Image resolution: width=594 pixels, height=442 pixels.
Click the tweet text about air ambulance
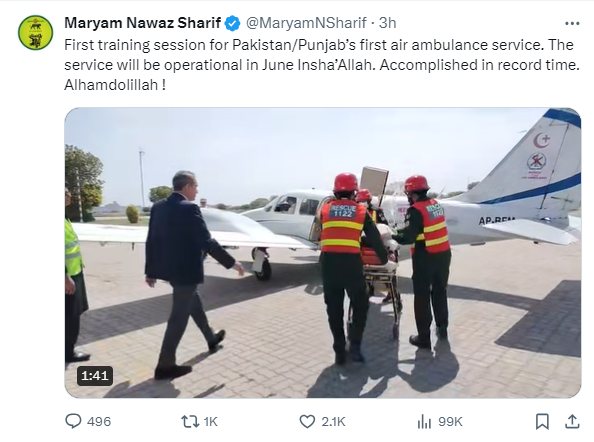point(322,65)
